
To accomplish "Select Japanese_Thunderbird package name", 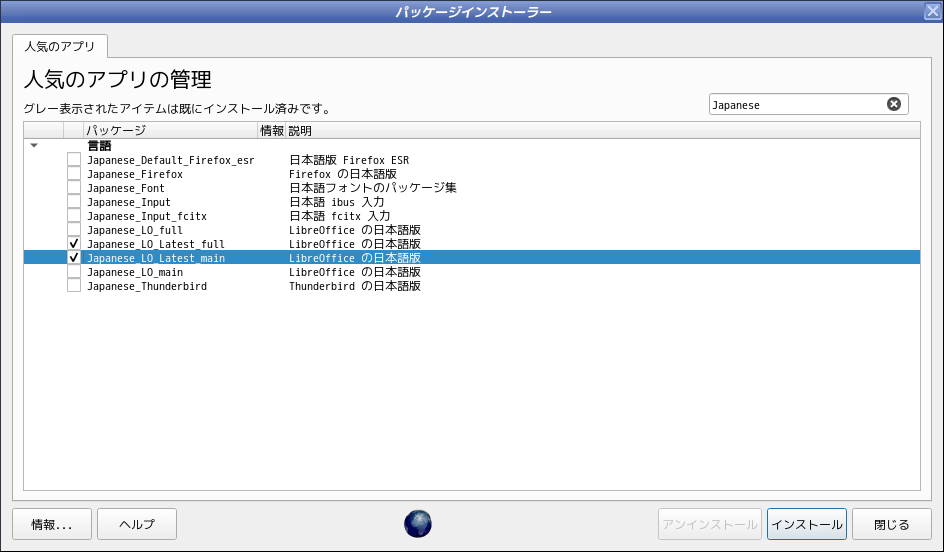I will [147, 286].
